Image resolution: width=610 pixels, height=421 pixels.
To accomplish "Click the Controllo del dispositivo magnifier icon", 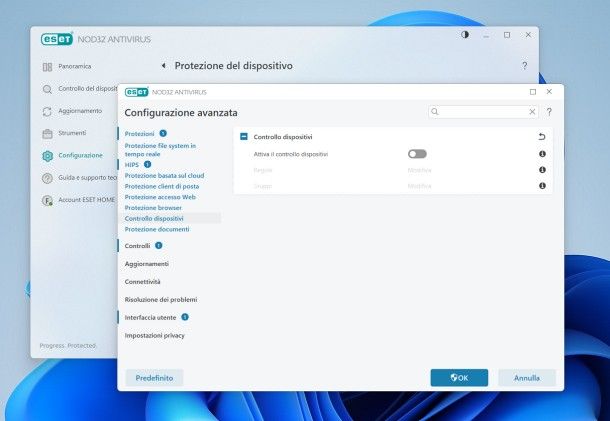I will [x=47, y=89].
